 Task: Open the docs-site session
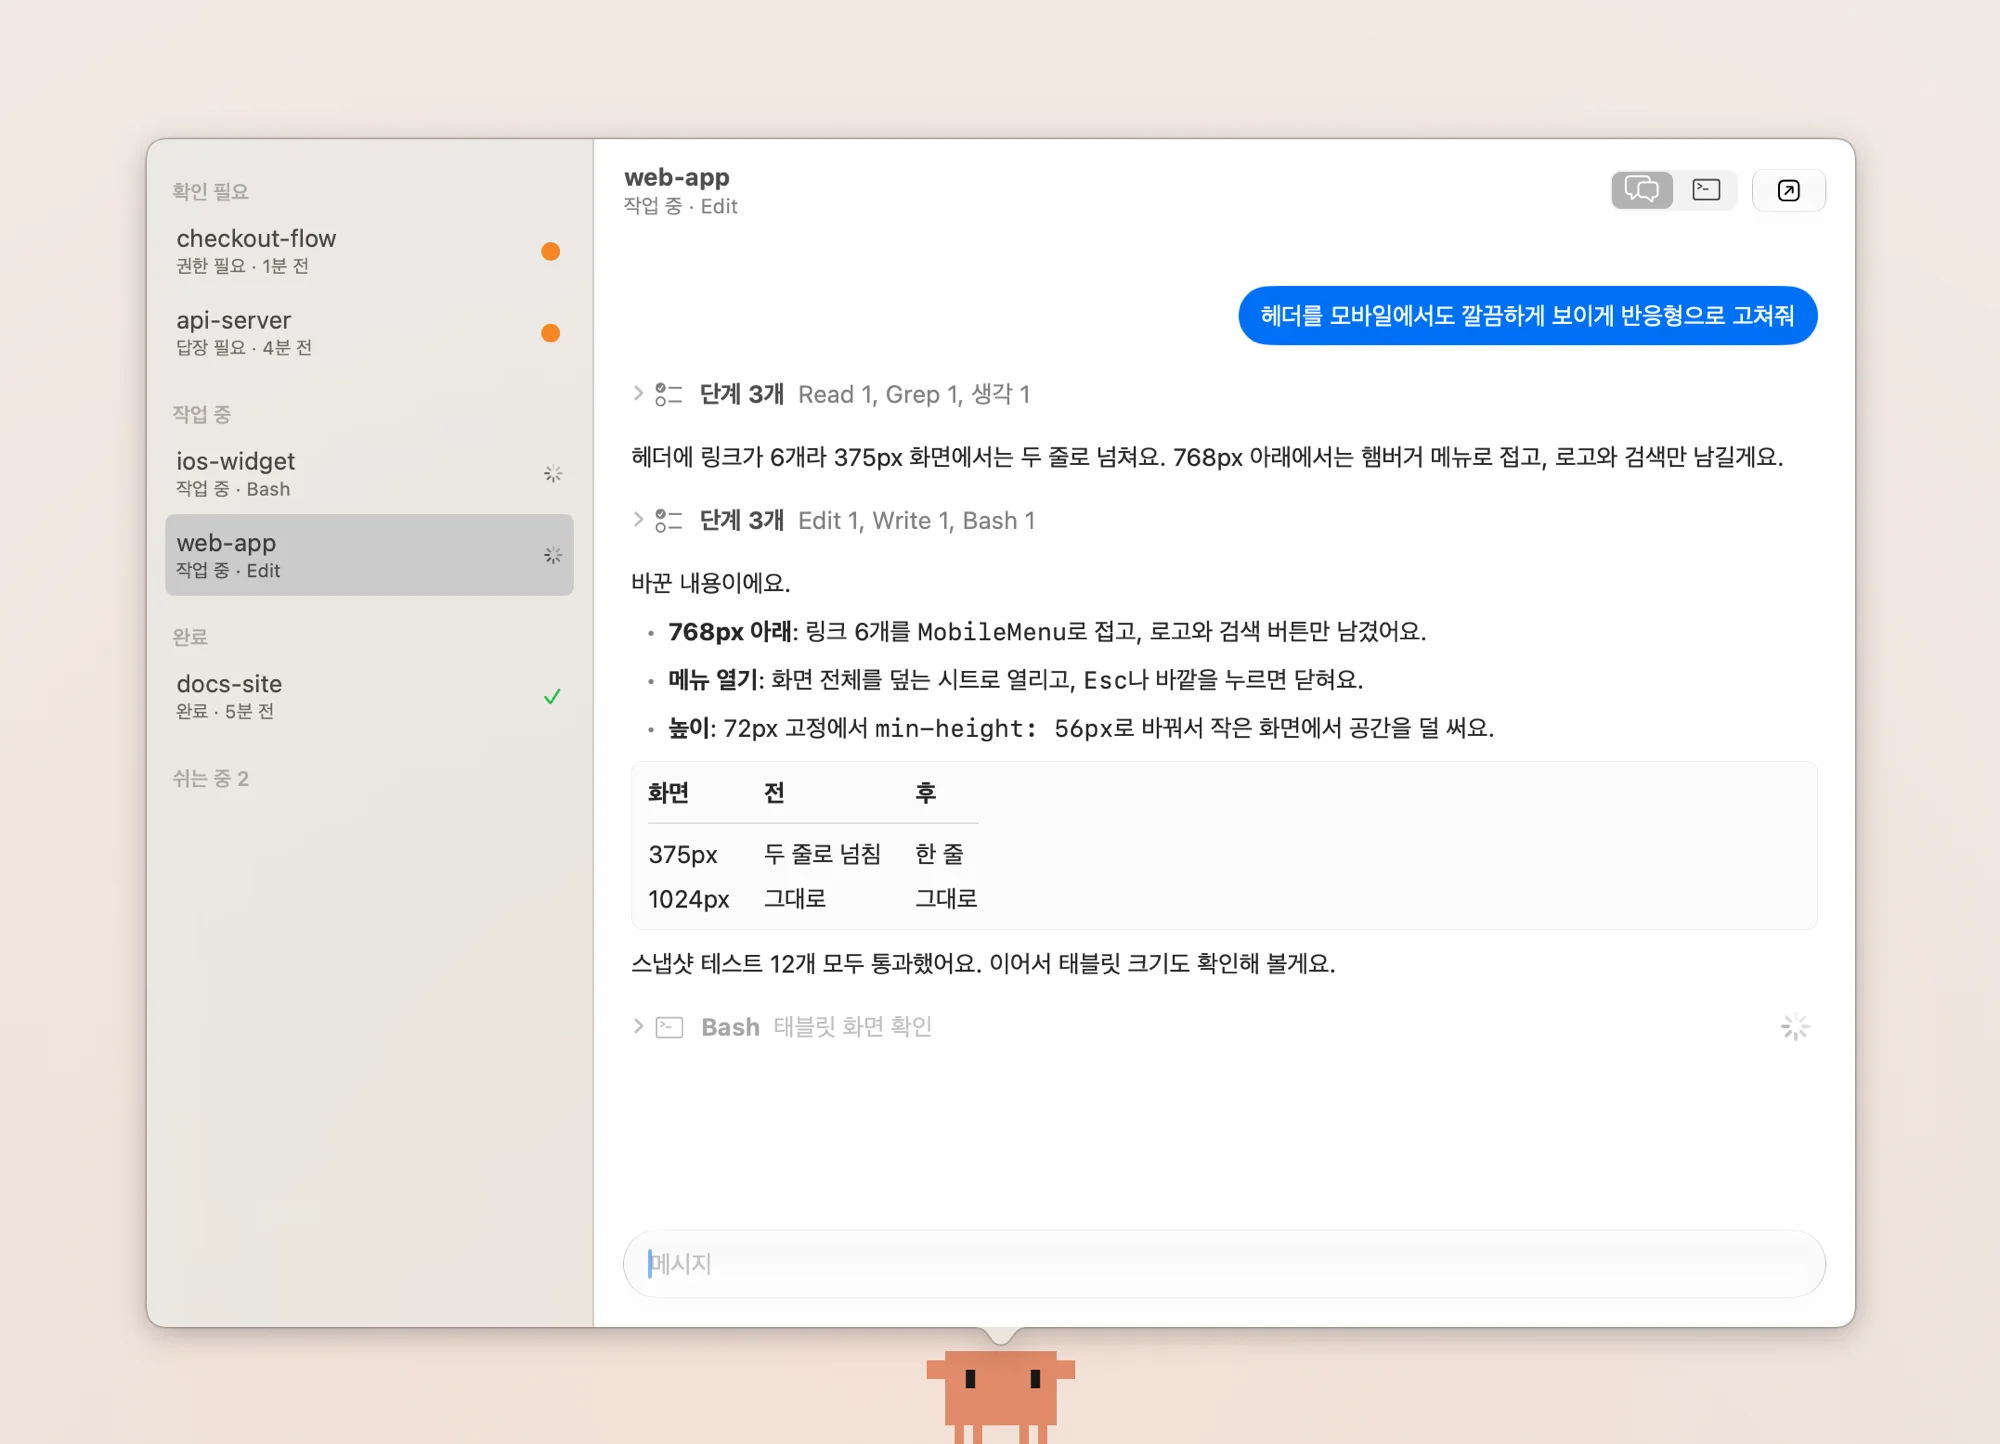point(369,696)
